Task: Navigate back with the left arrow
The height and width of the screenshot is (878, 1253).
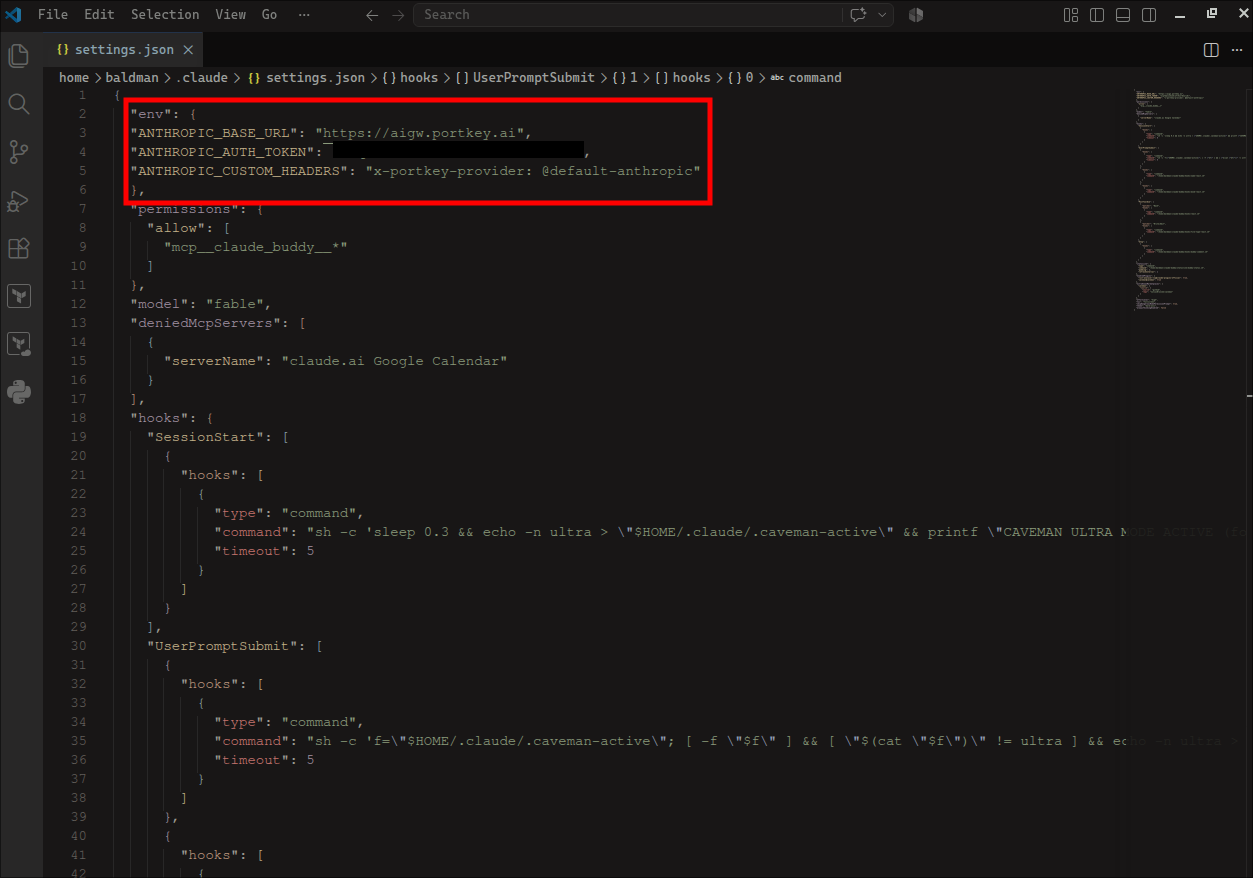Action: 372,15
